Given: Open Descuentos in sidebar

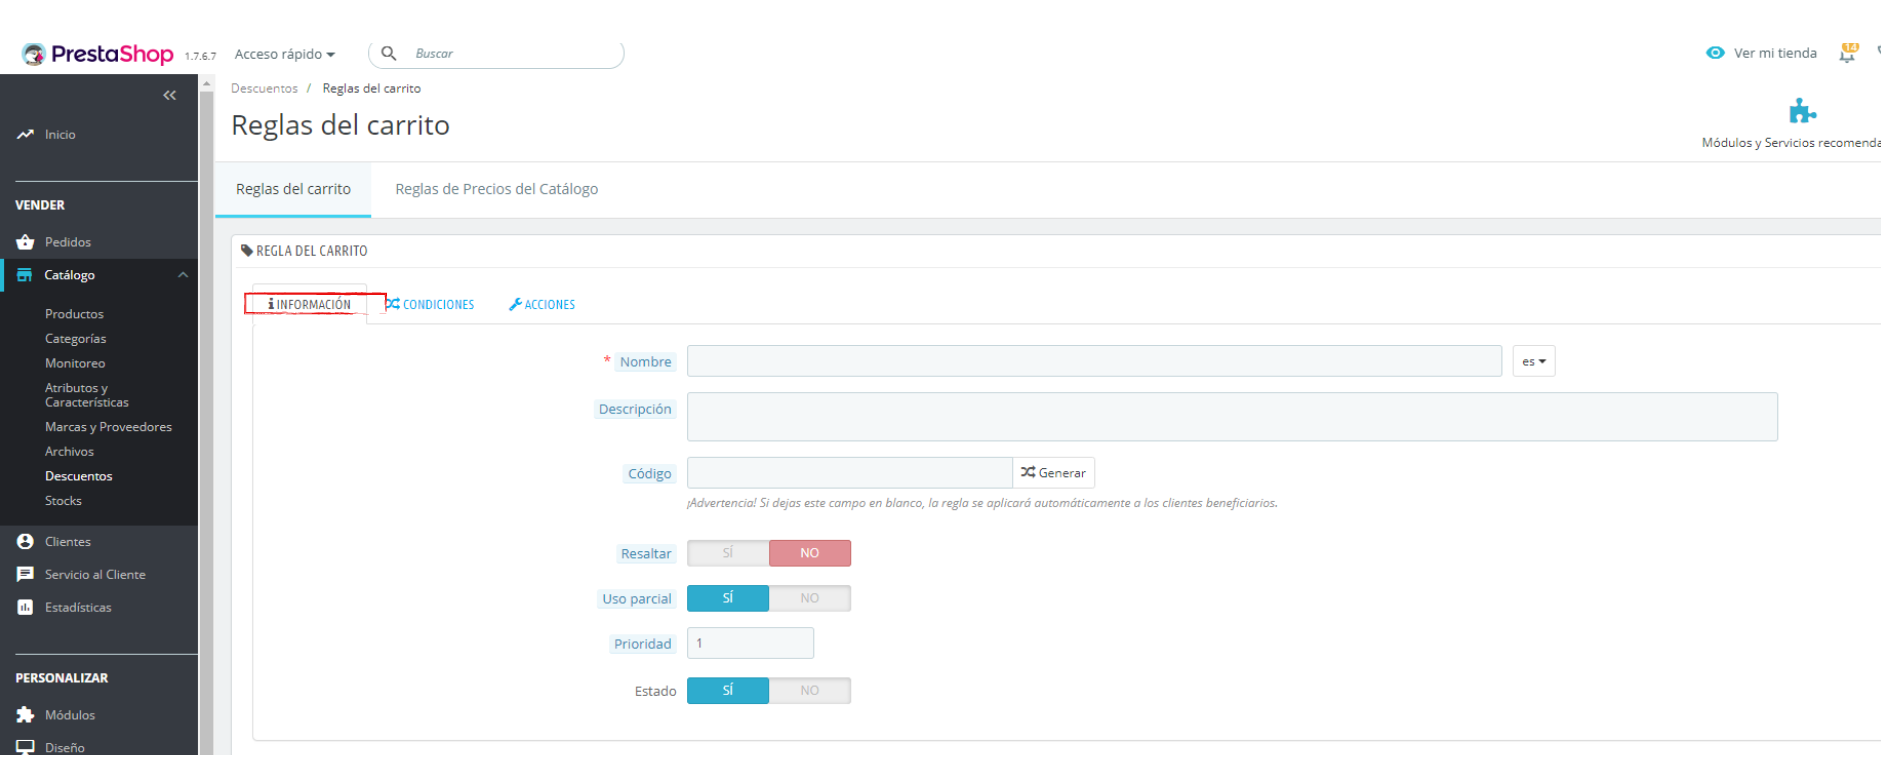Looking at the screenshot, I should (78, 476).
